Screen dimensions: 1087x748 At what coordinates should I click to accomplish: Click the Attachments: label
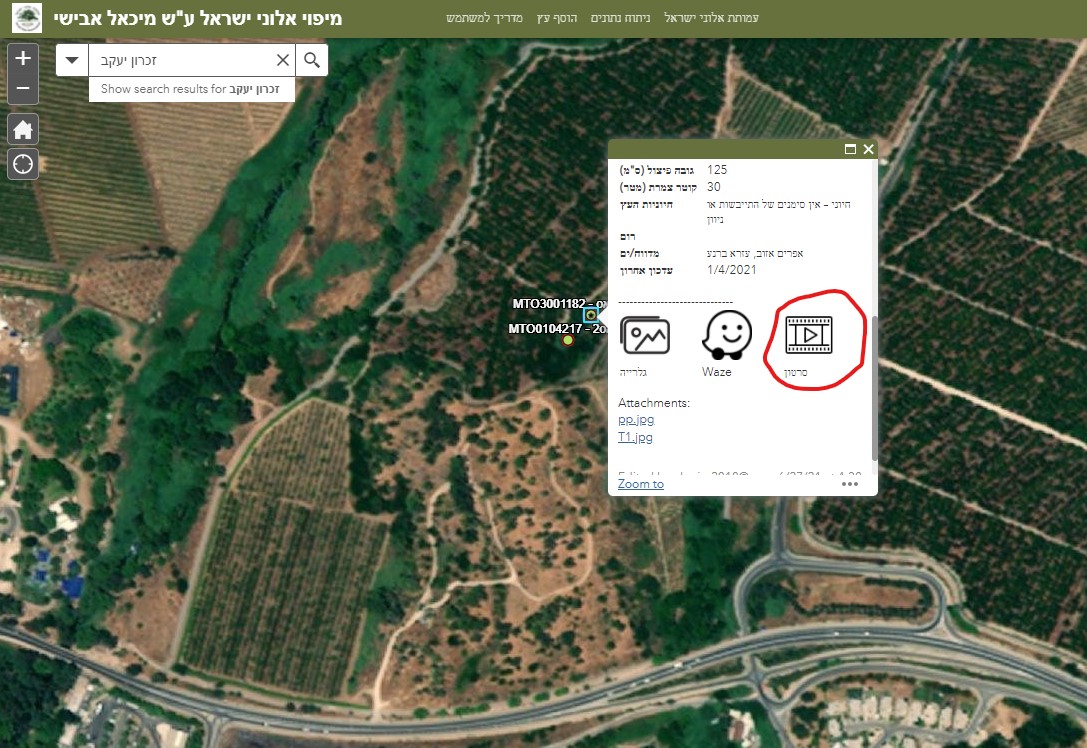click(654, 403)
